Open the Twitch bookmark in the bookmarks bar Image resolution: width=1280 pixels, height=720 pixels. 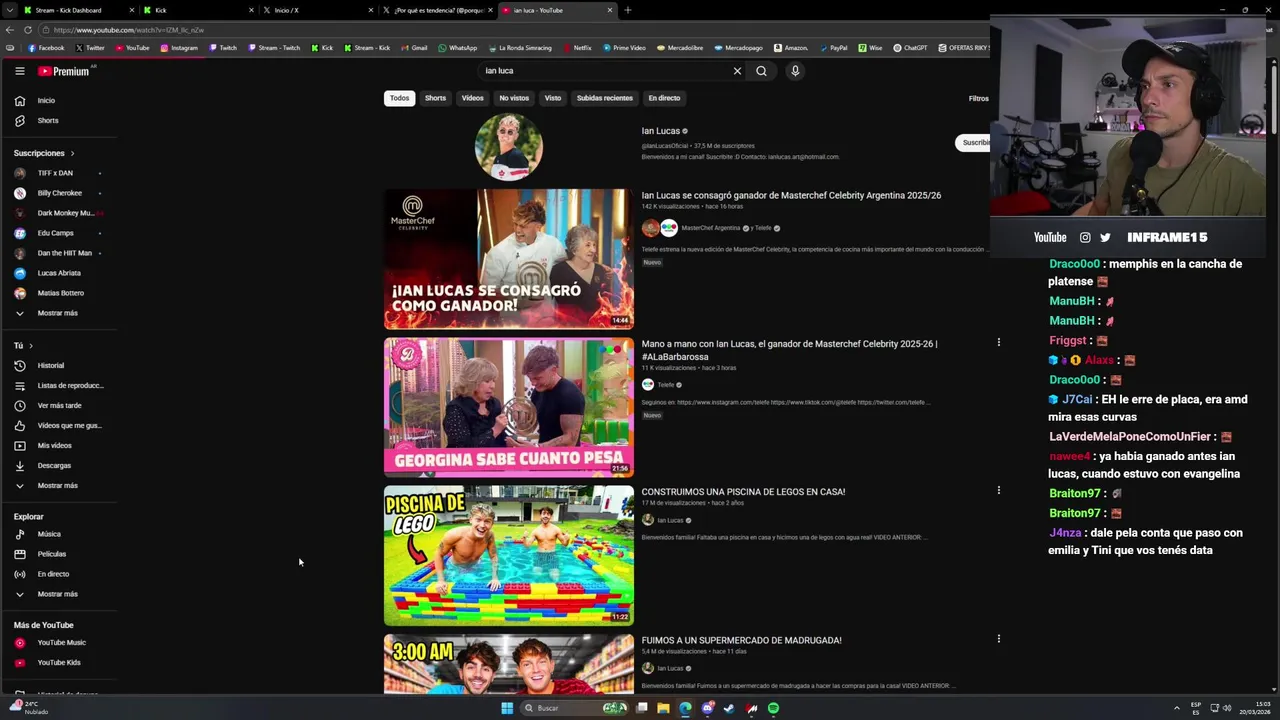point(223,48)
